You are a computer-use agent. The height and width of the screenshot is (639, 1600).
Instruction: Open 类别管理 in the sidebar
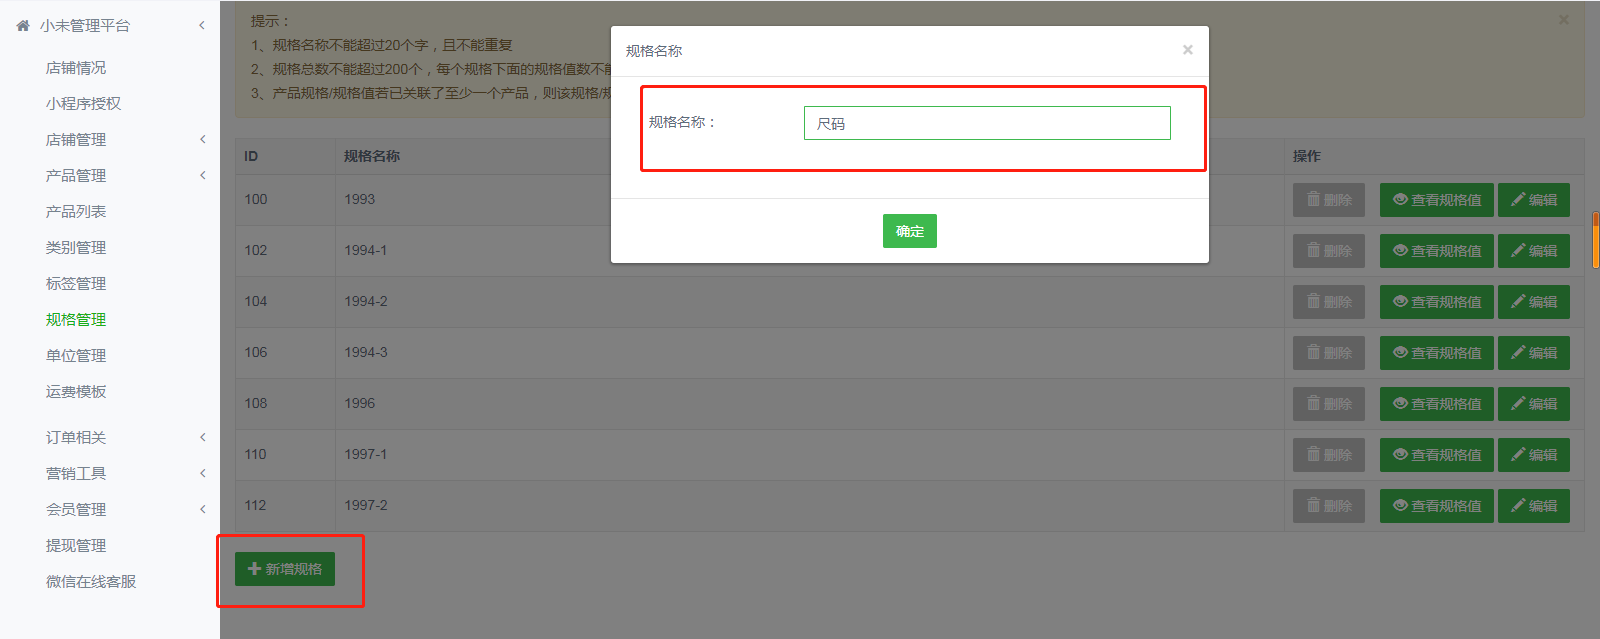tap(76, 248)
